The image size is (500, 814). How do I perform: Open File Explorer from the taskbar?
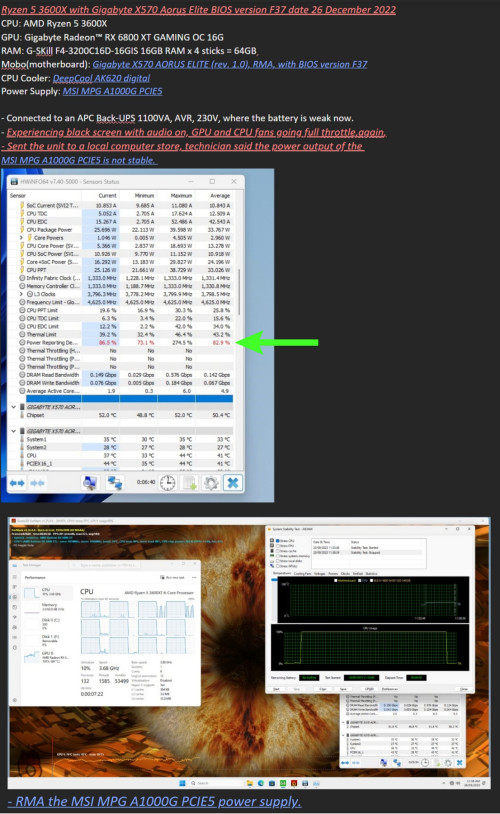(x=250, y=783)
